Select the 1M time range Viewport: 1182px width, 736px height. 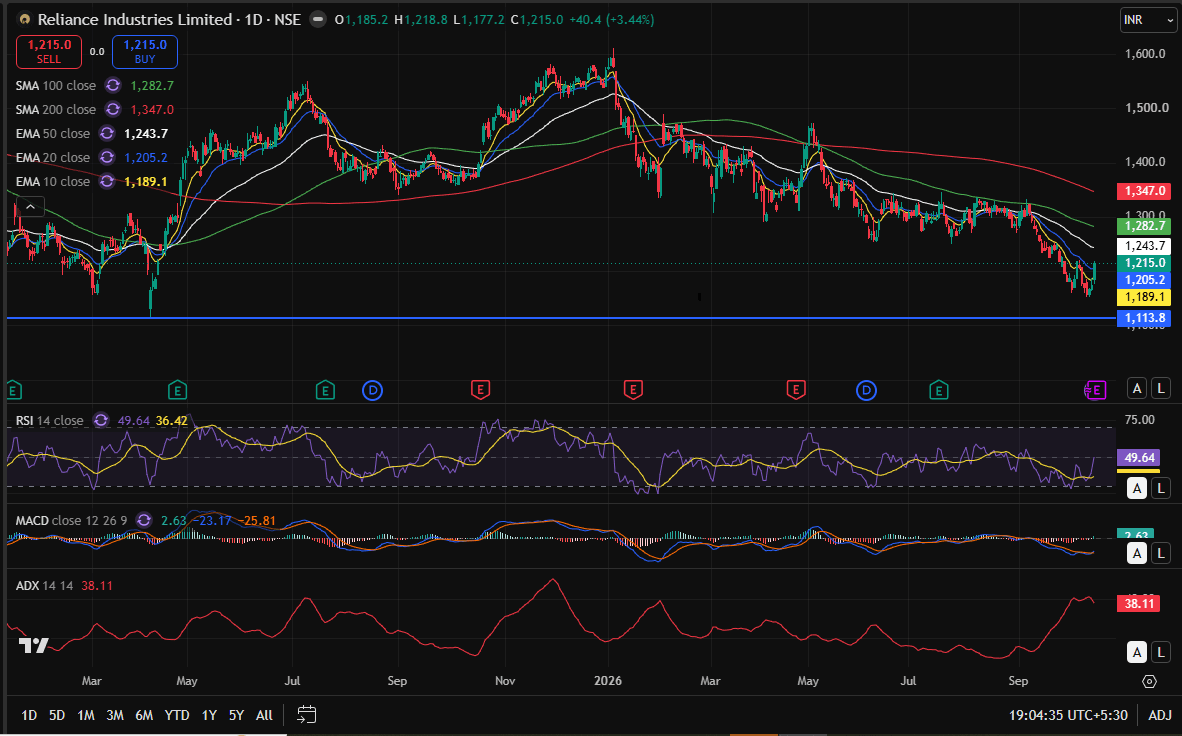pyautogui.click(x=86, y=715)
